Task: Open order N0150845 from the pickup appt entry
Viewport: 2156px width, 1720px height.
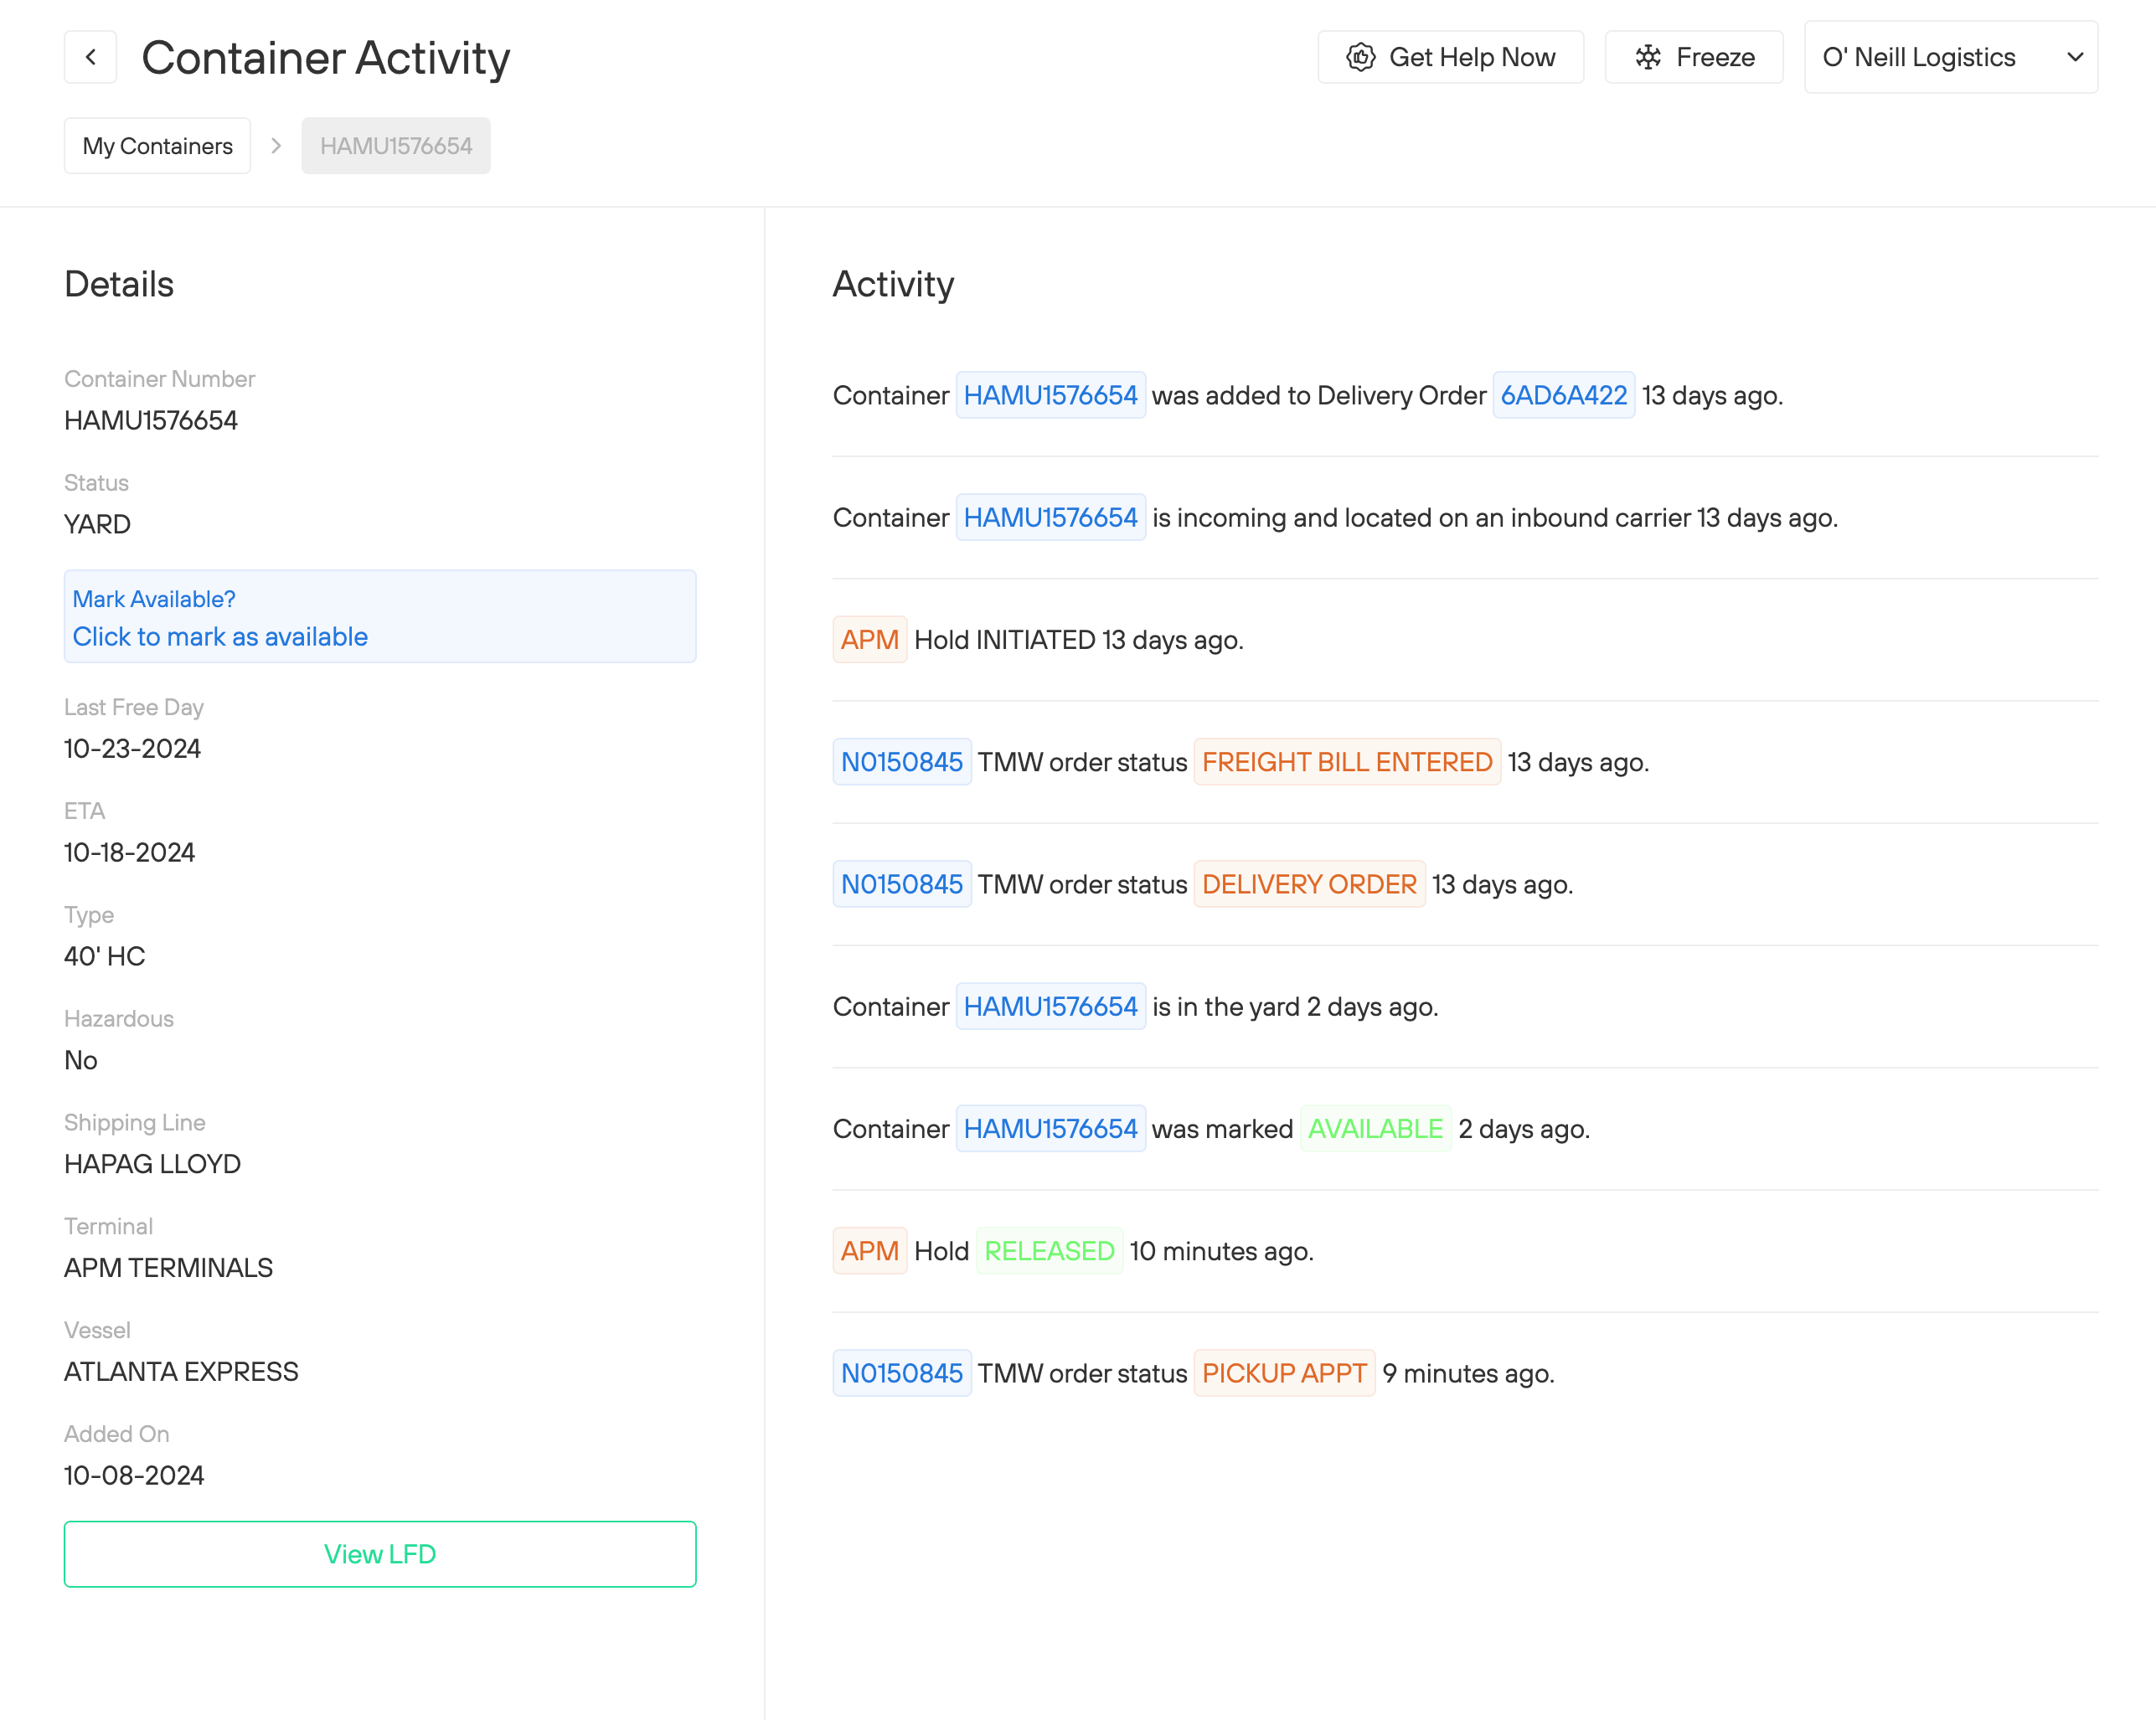Action: click(x=902, y=1373)
